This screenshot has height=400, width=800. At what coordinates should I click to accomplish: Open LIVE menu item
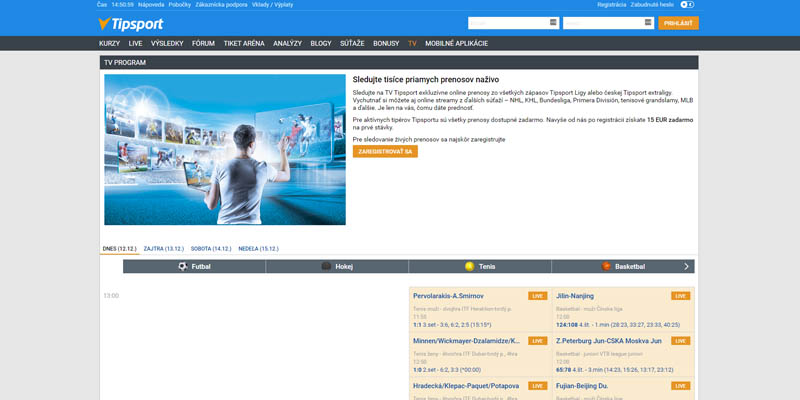tap(135, 43)
